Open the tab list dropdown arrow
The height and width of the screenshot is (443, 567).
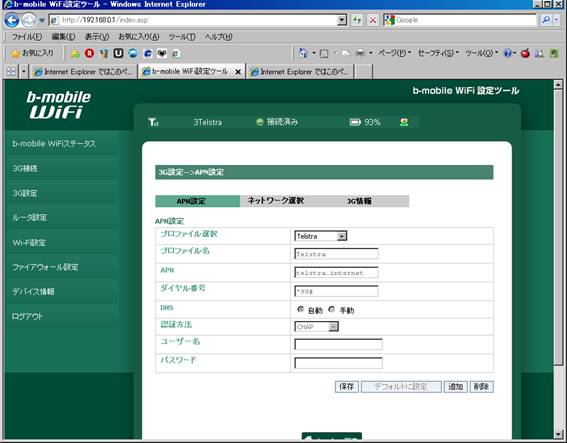click(24, 72)
